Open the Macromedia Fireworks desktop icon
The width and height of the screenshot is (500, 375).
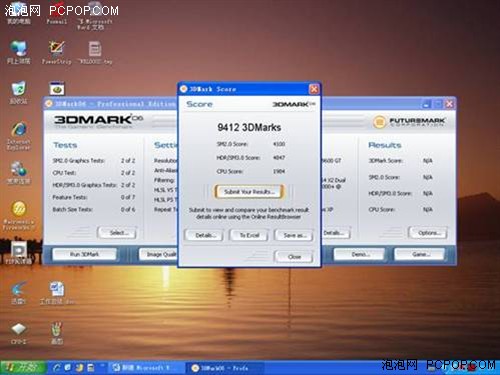pos(19,215)
